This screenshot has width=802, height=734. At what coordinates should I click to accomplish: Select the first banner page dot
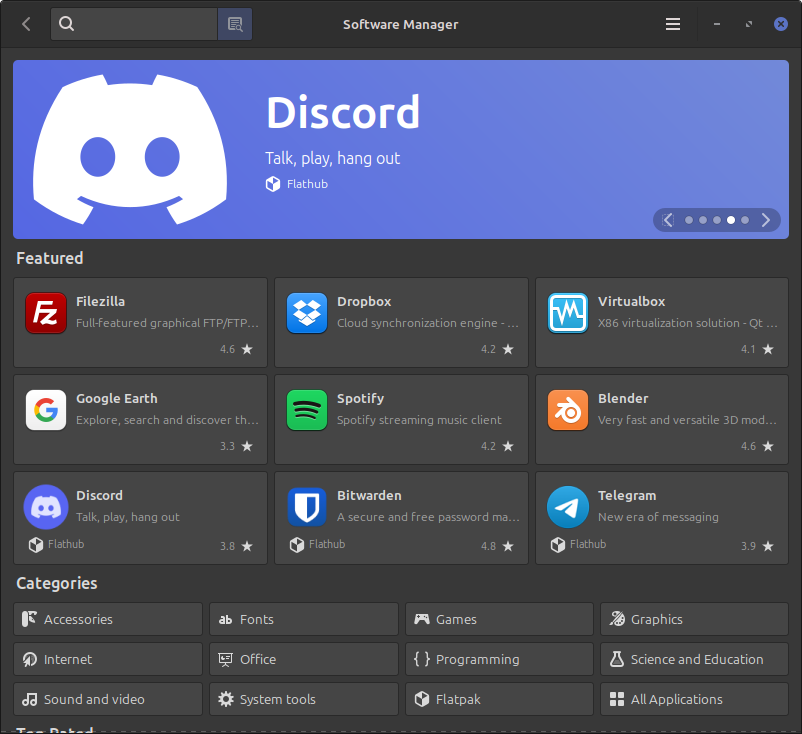click(689, 220)
